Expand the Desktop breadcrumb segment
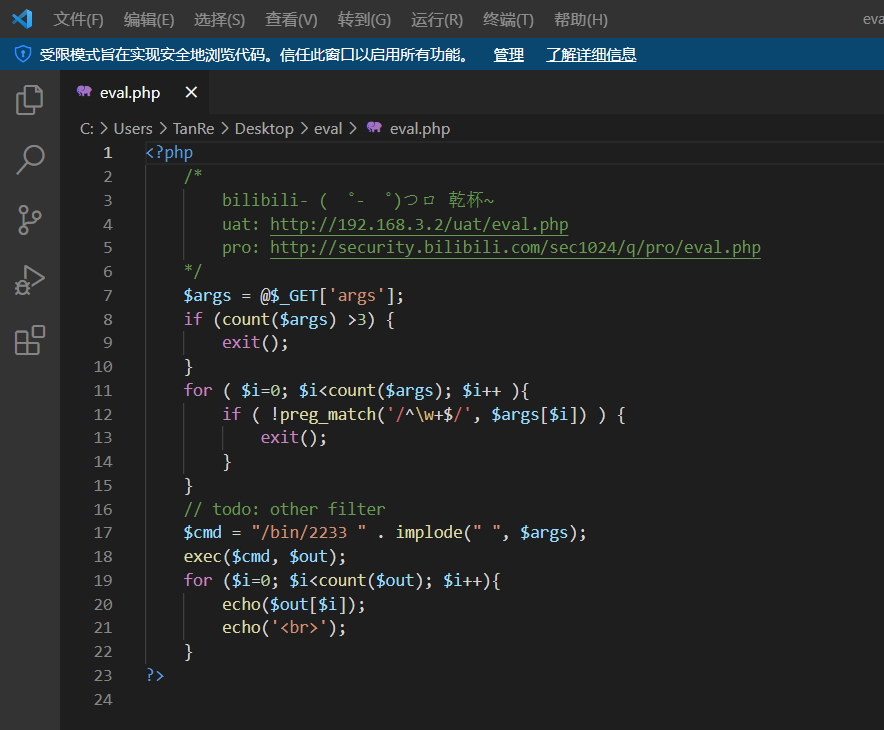The height and width of the screenshot is (730, 884). point(264,128)
